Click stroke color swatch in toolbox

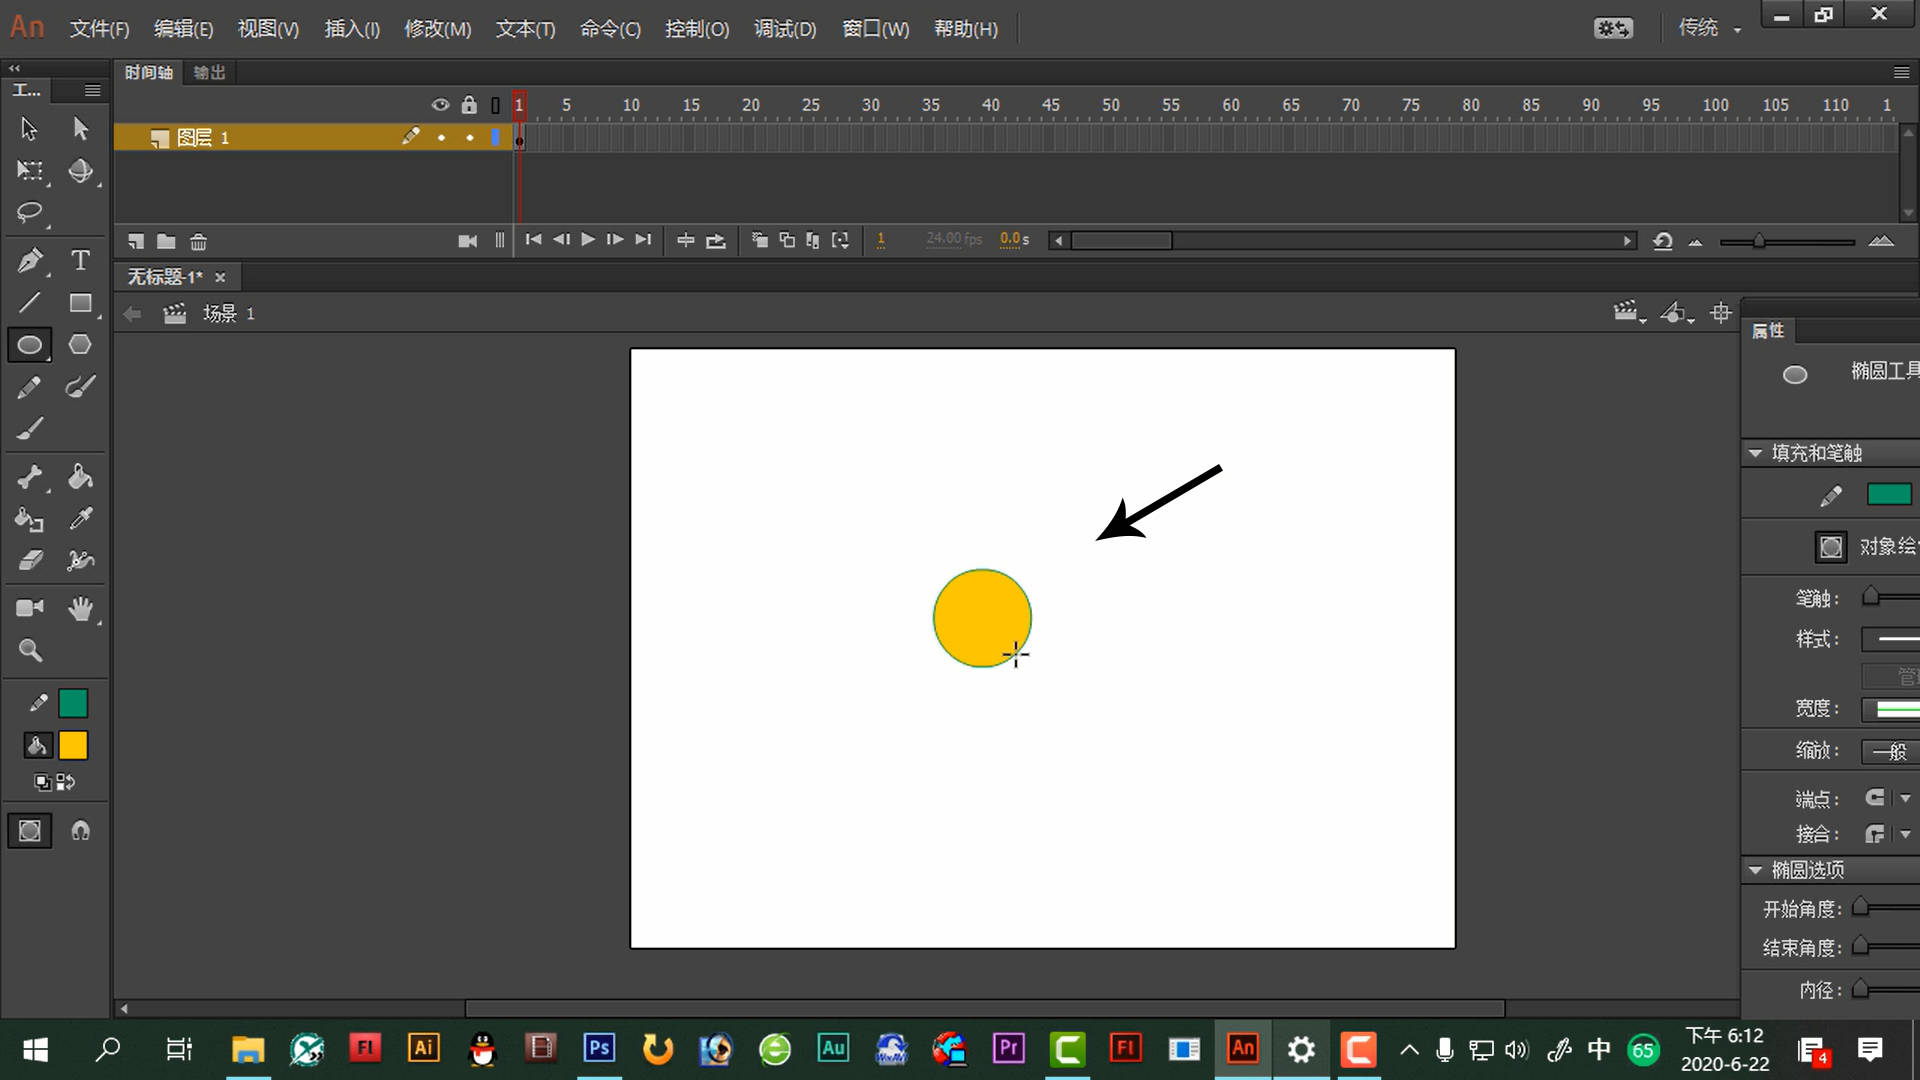73,704
